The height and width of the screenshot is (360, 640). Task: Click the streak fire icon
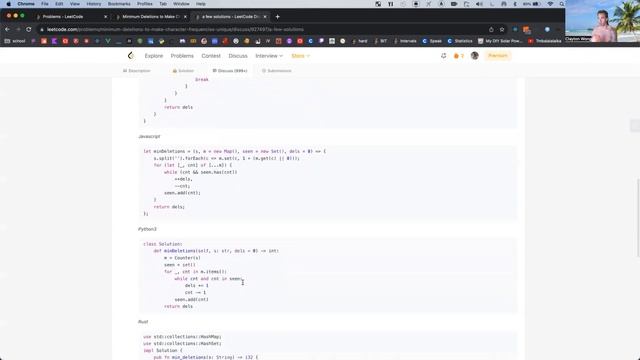pos(456,56)
